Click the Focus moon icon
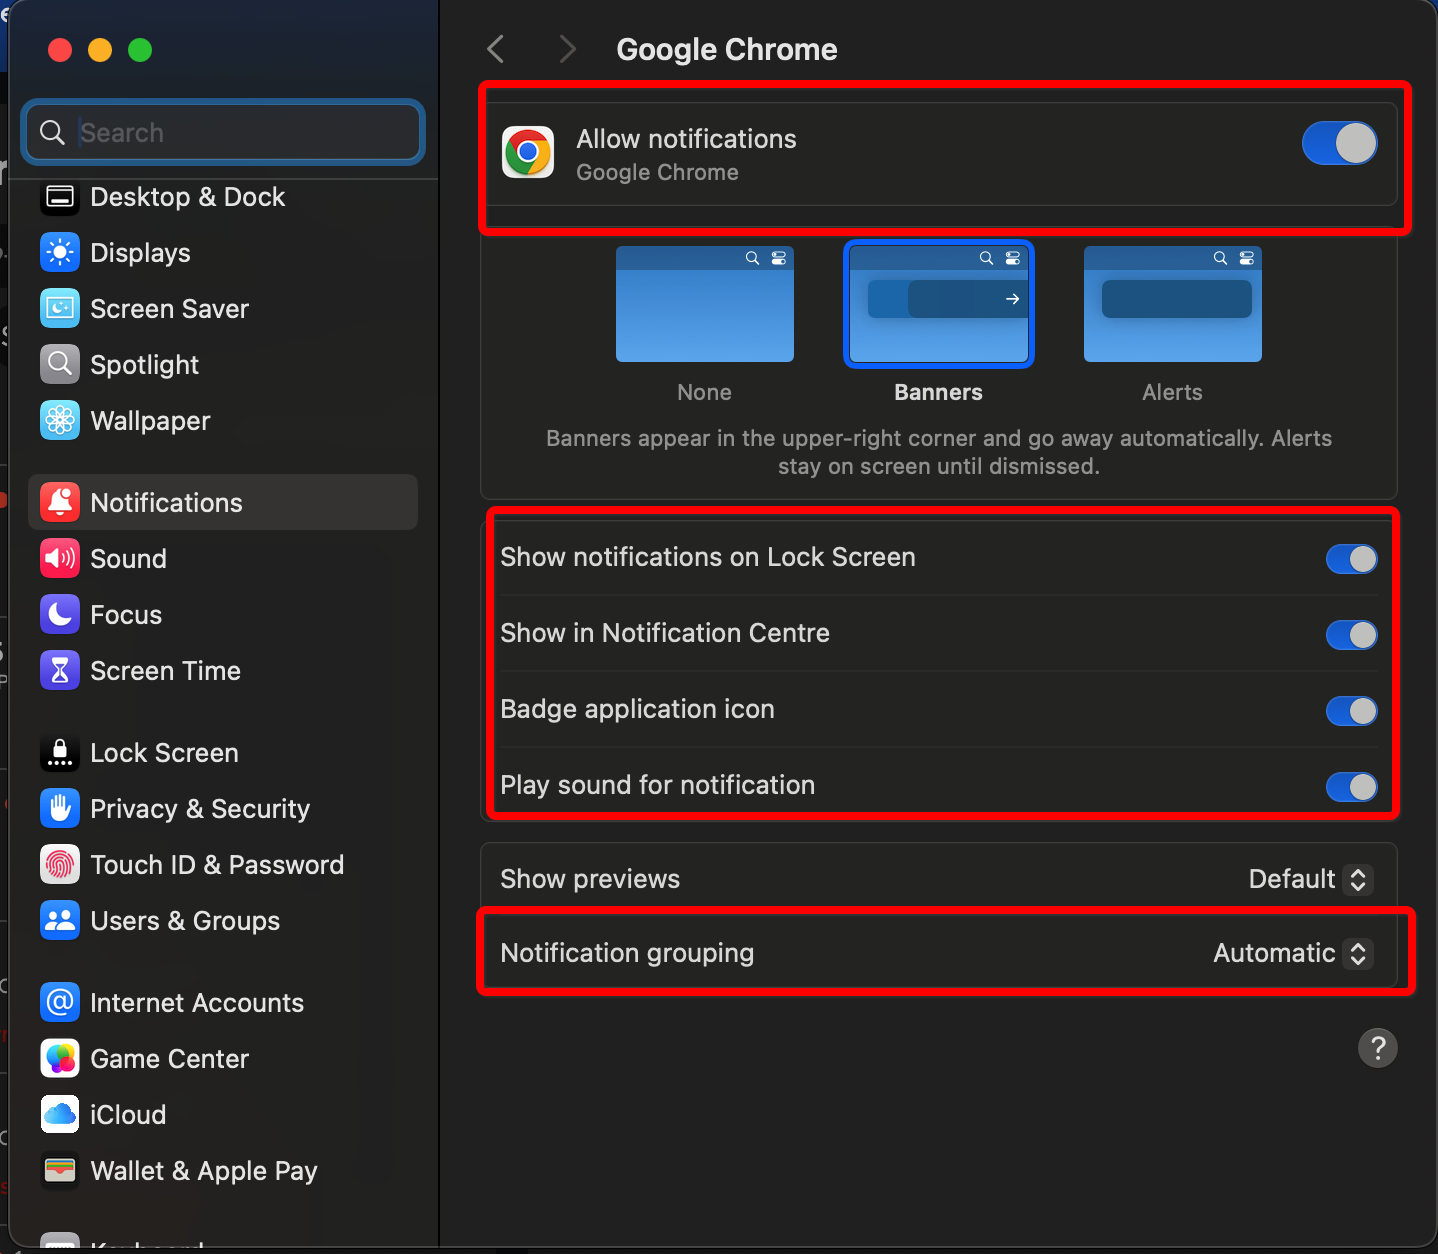Image resolution: width=1438 pixels, height=1254 pixels. pos(60,615)
